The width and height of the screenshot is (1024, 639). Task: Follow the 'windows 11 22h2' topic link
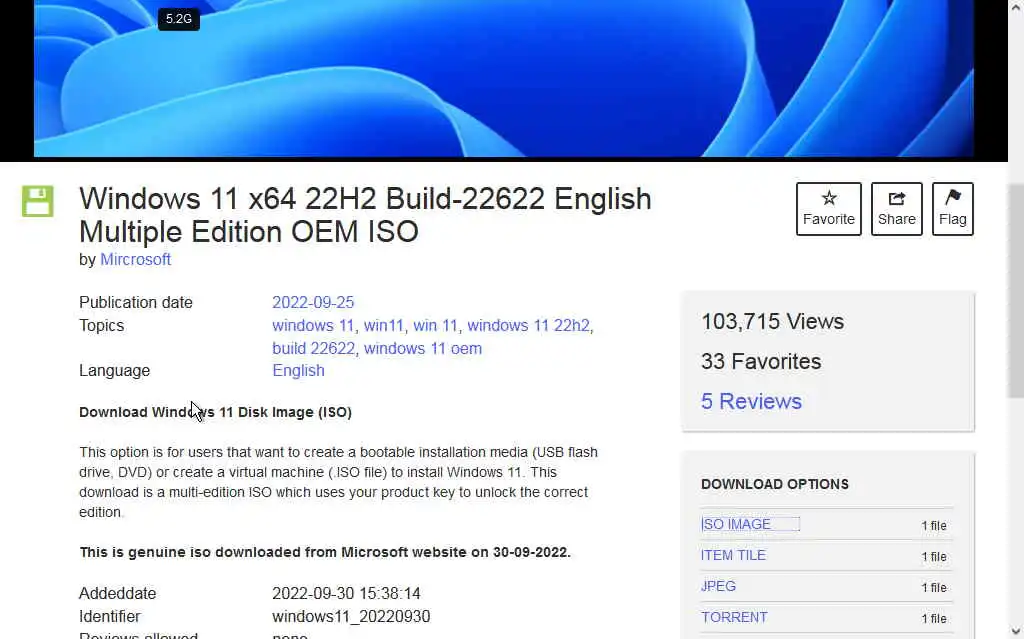[x=528, y=325]
